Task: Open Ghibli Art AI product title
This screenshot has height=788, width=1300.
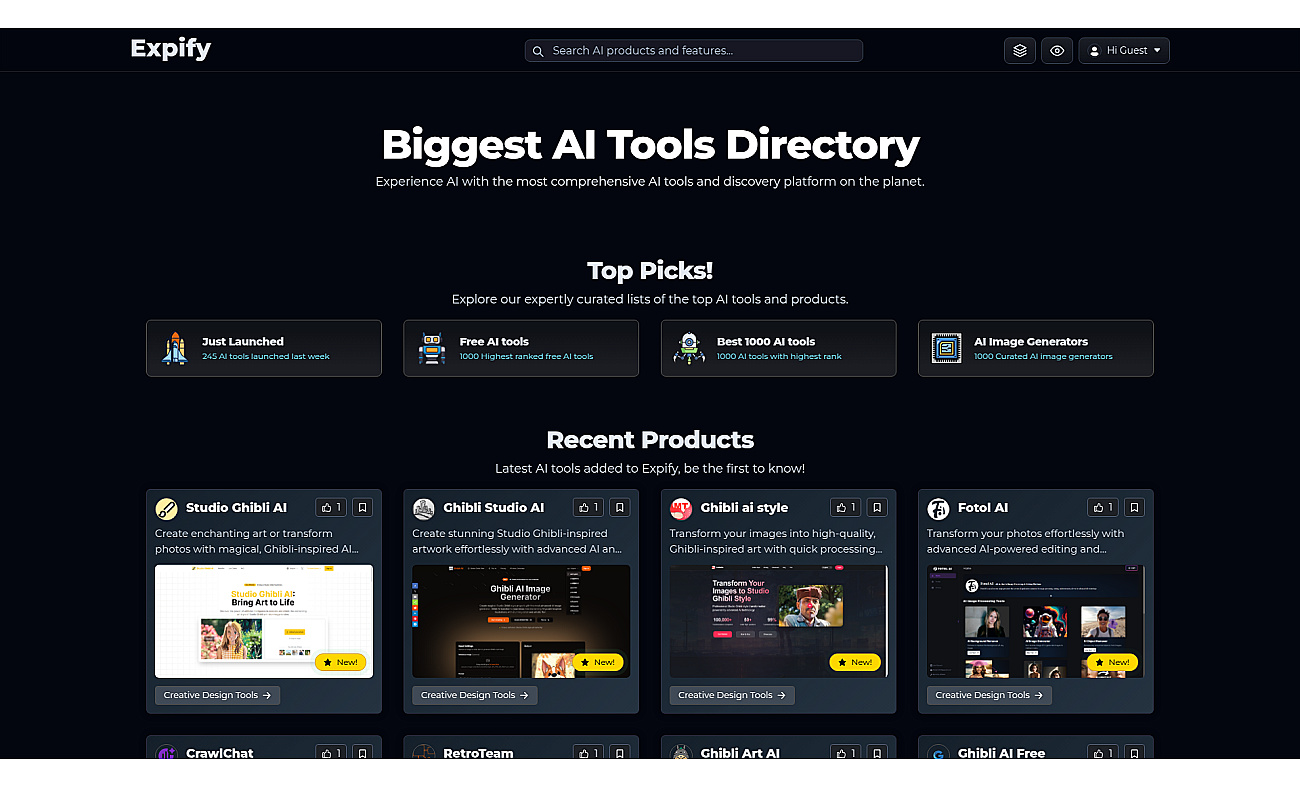Action: tap(740, 753)
